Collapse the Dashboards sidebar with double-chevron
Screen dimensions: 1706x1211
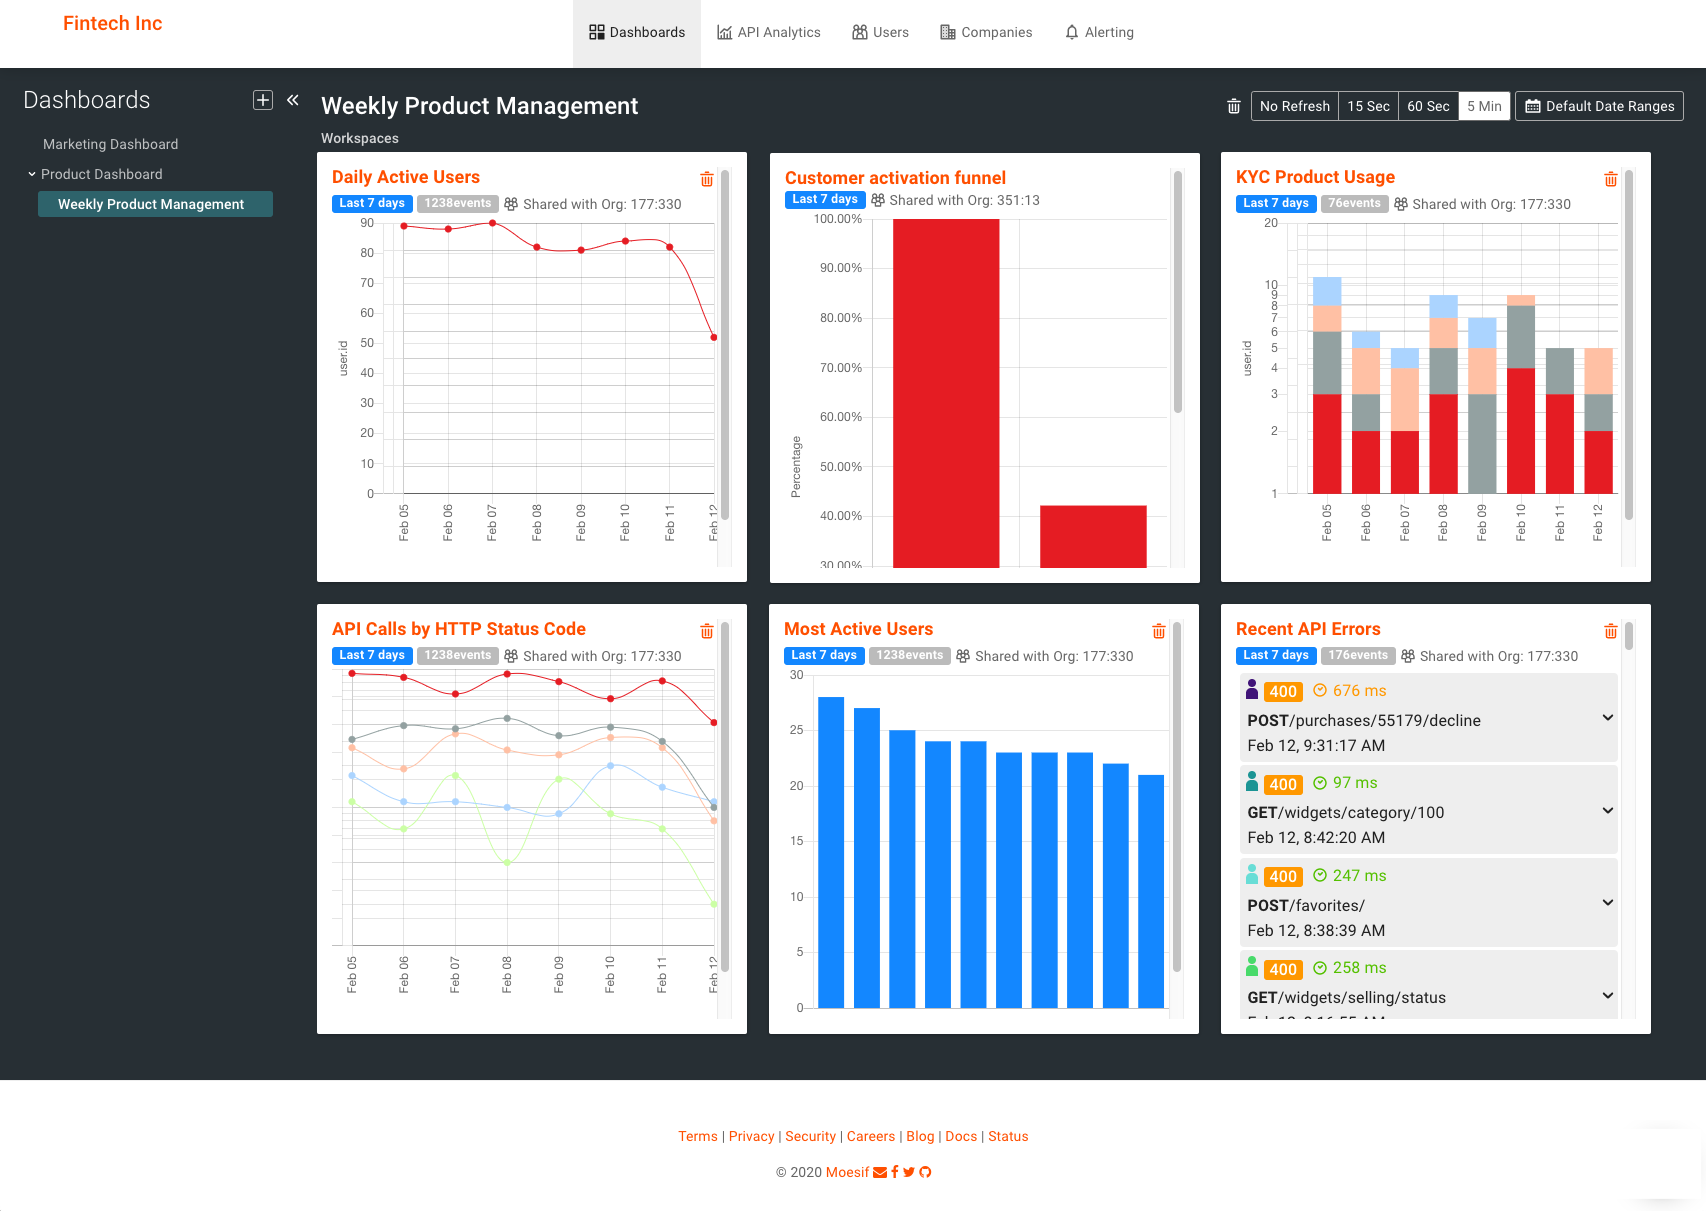click(293, 100)
